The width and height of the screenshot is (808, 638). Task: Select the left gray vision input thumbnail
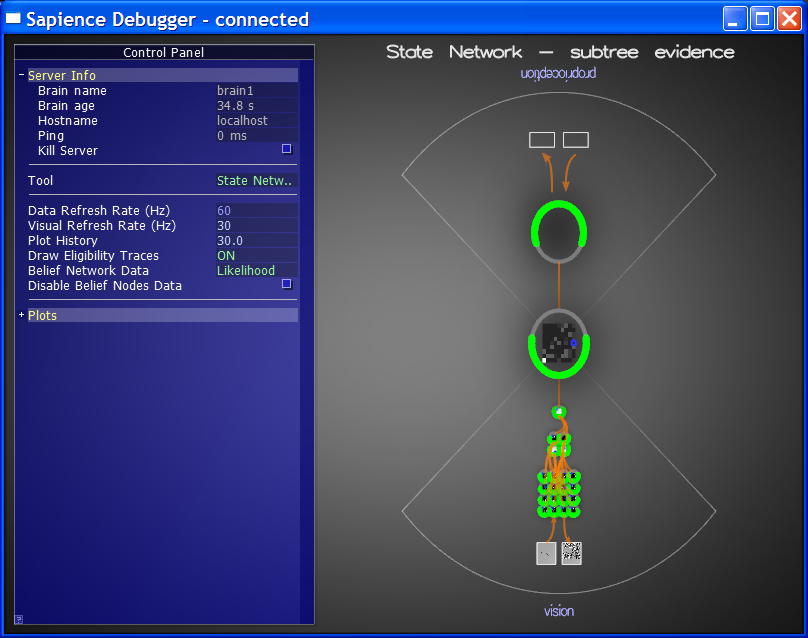click(x=546, y=553)
